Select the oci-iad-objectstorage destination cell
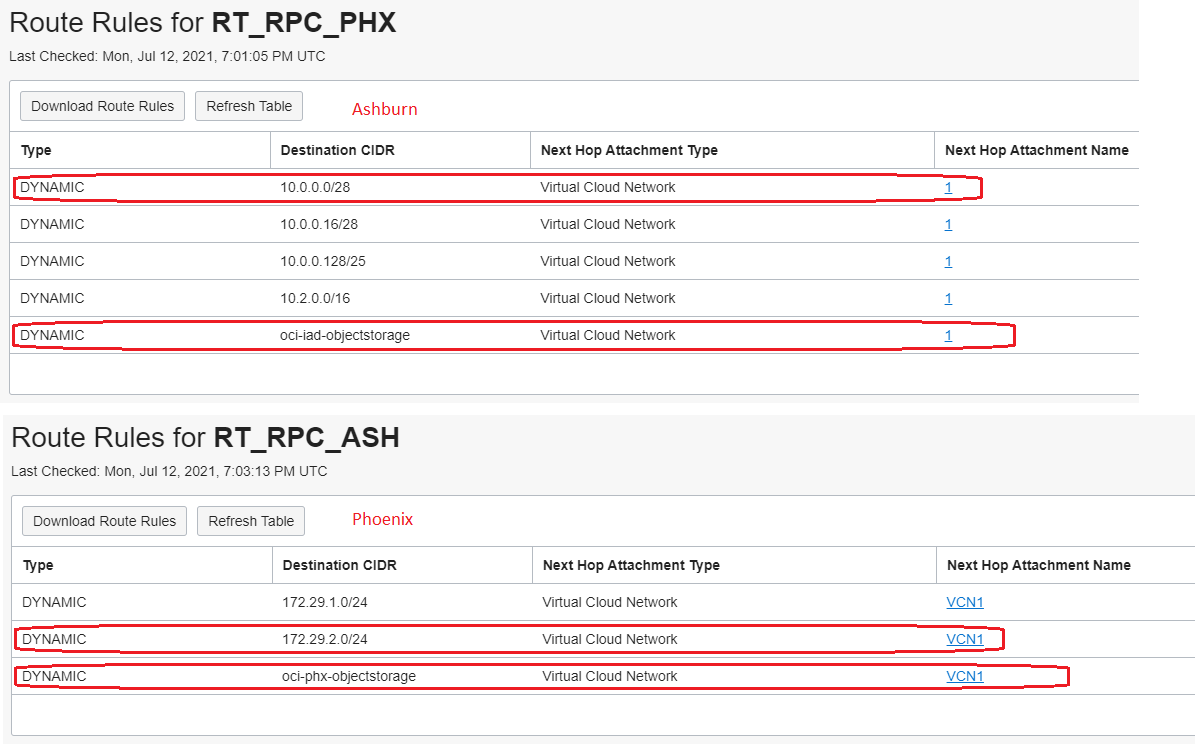This screenshot has width=1195, height=754. pos(345,336)
